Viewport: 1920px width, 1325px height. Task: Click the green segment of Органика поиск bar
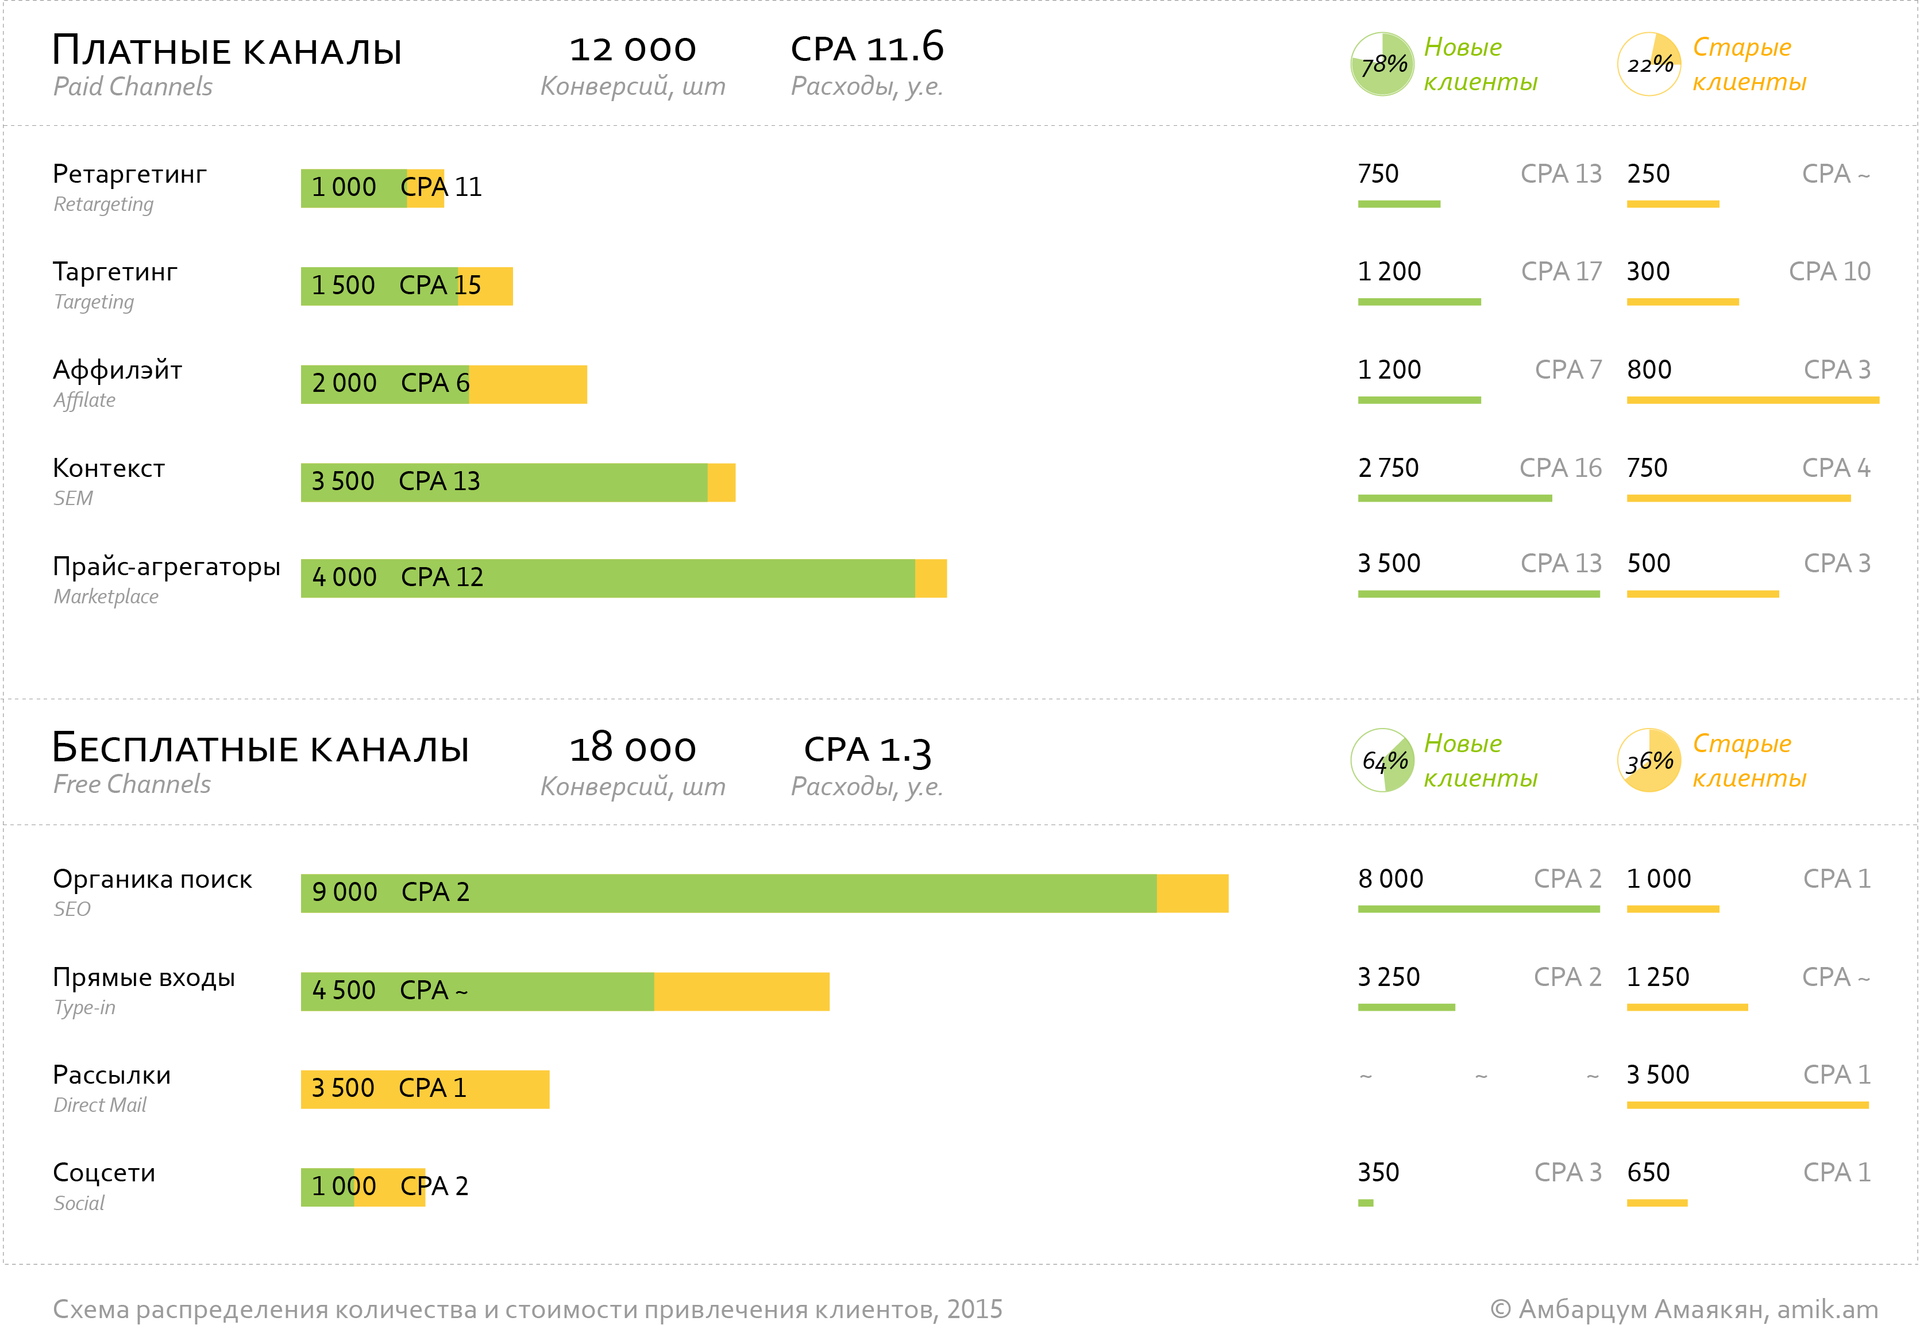coord(800,893)
